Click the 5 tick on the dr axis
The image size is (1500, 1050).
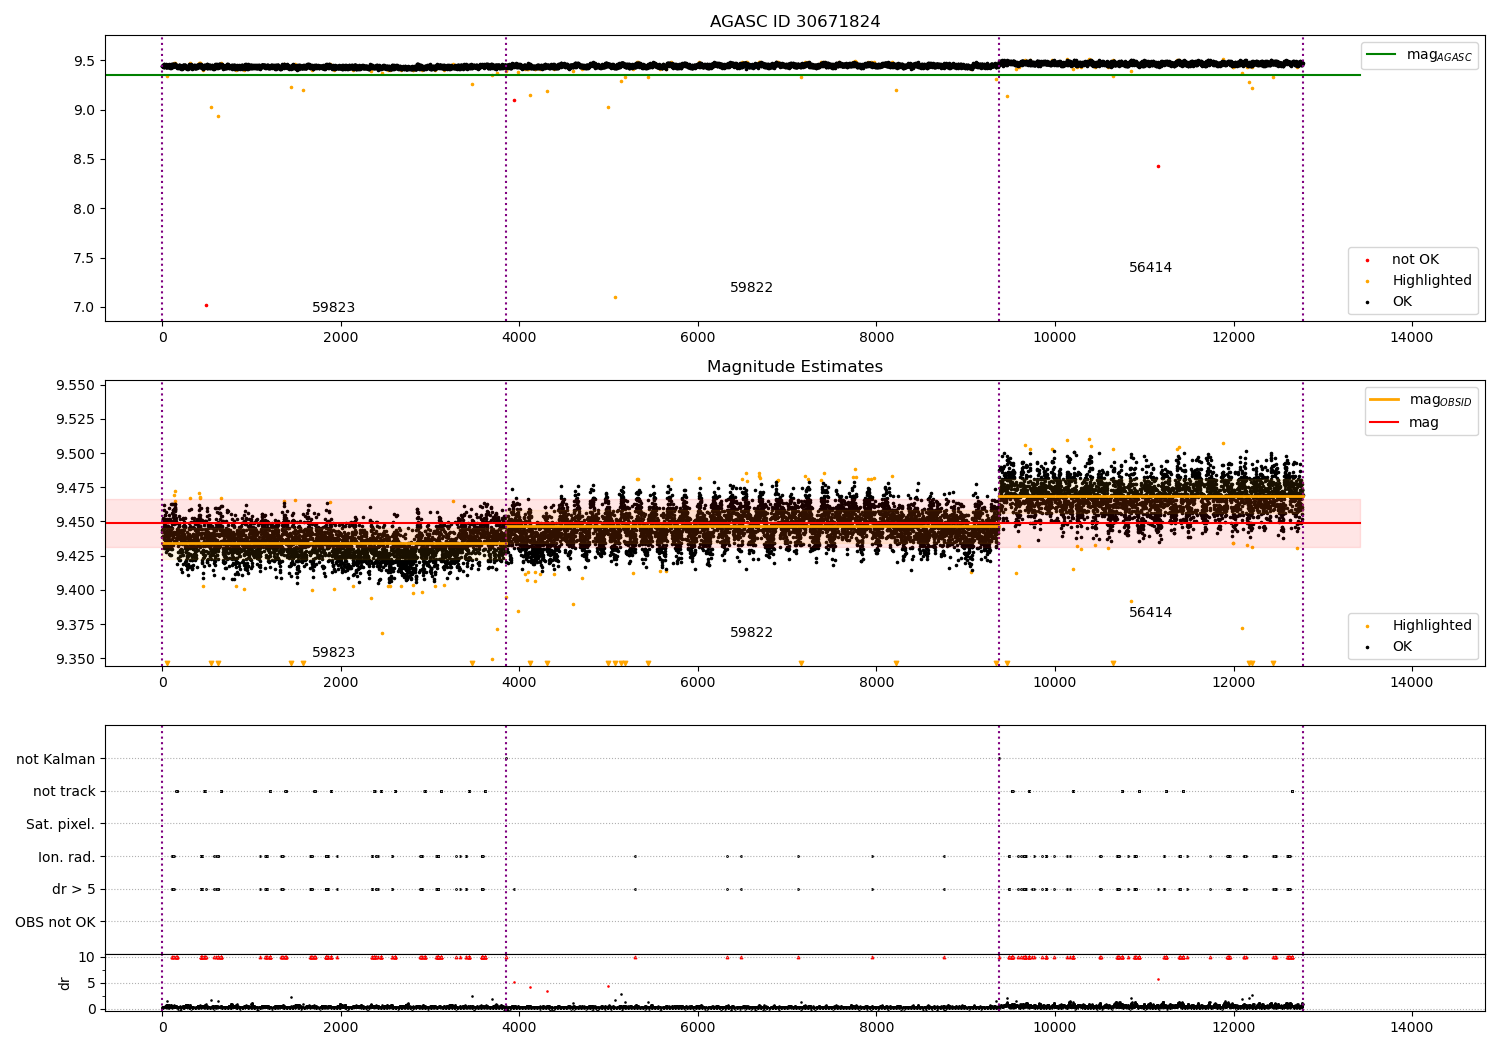[x=92, y=984]
